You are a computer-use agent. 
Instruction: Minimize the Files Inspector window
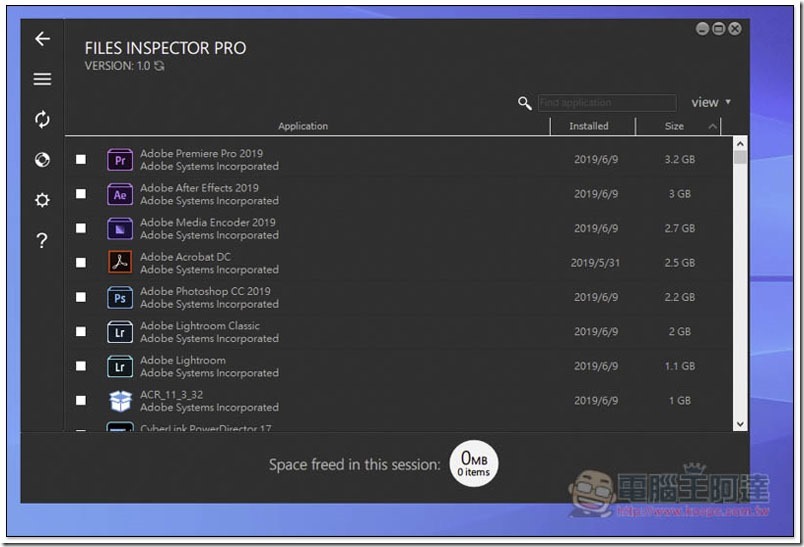coord(702,29)
